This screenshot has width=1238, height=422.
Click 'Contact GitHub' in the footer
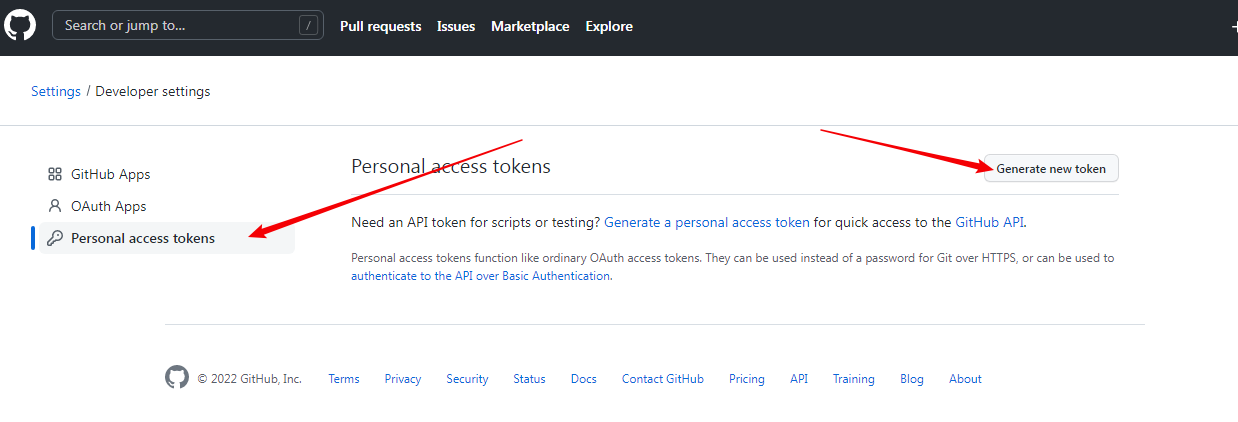tap(662, 379)
